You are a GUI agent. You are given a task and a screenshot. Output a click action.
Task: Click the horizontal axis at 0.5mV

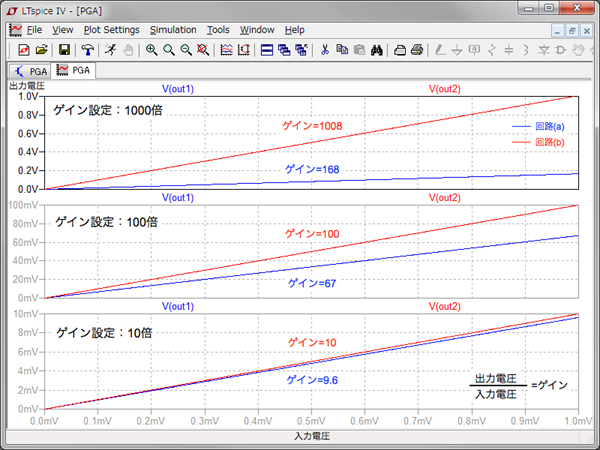[312, 422]
